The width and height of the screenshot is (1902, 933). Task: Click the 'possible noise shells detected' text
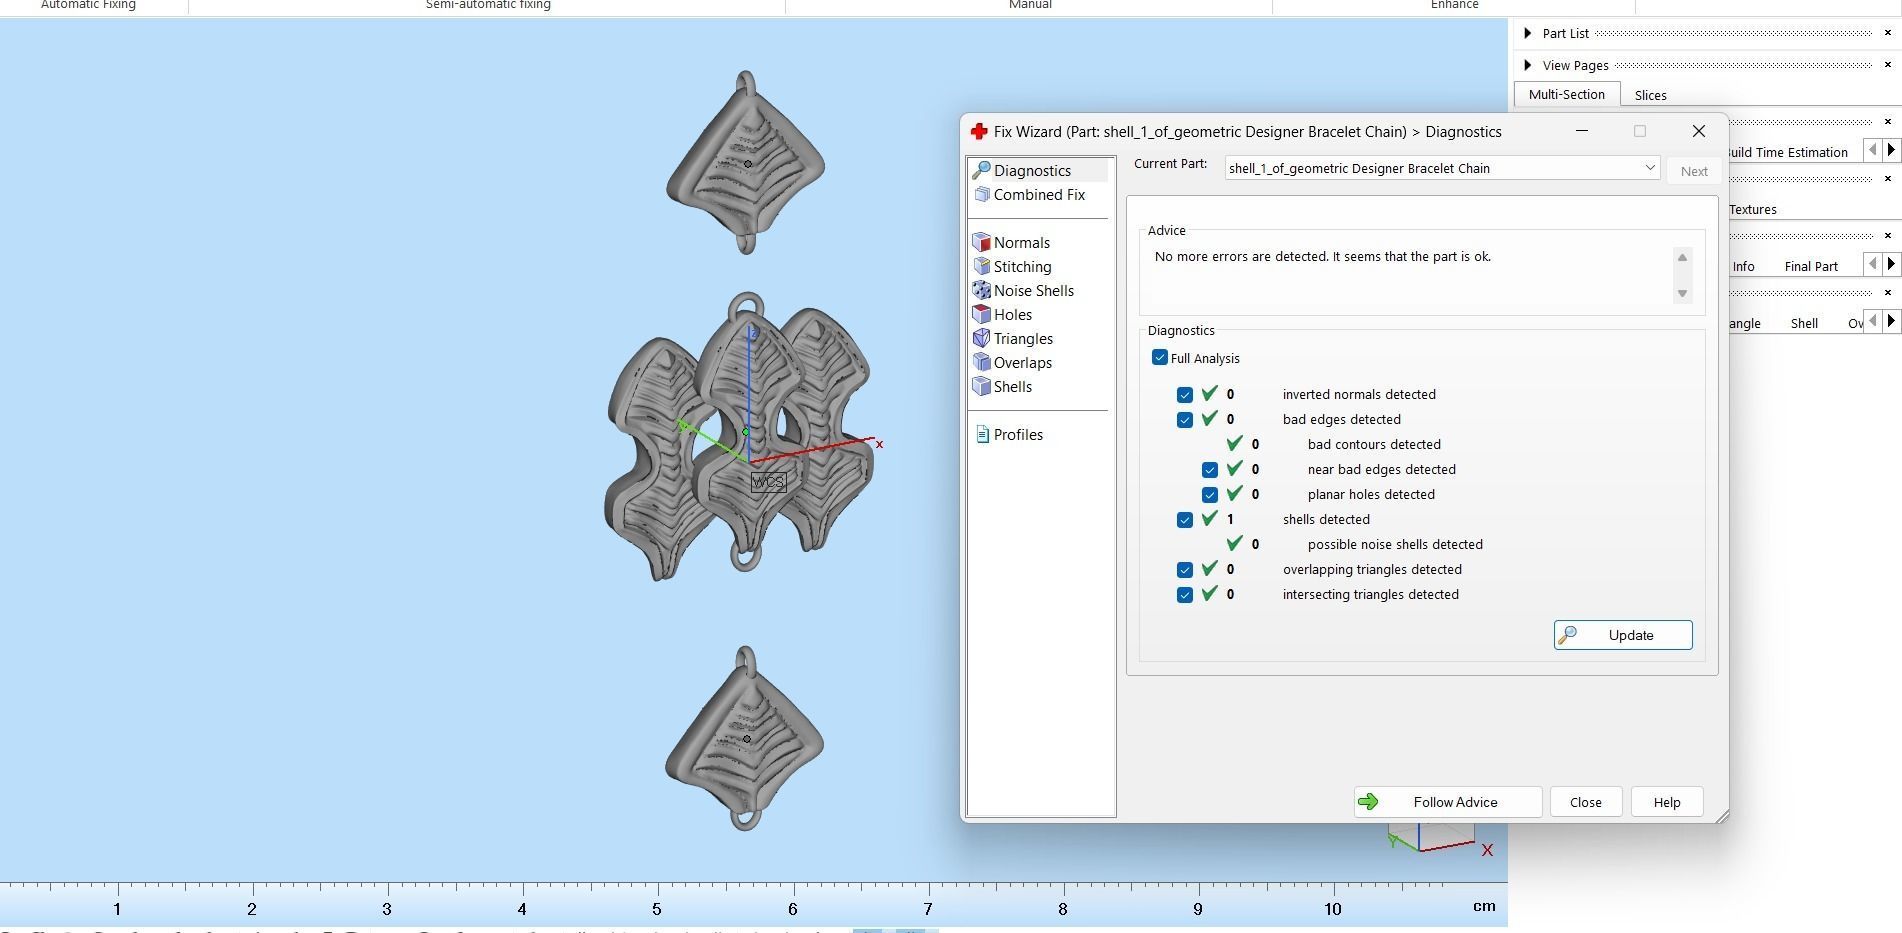1395,545
